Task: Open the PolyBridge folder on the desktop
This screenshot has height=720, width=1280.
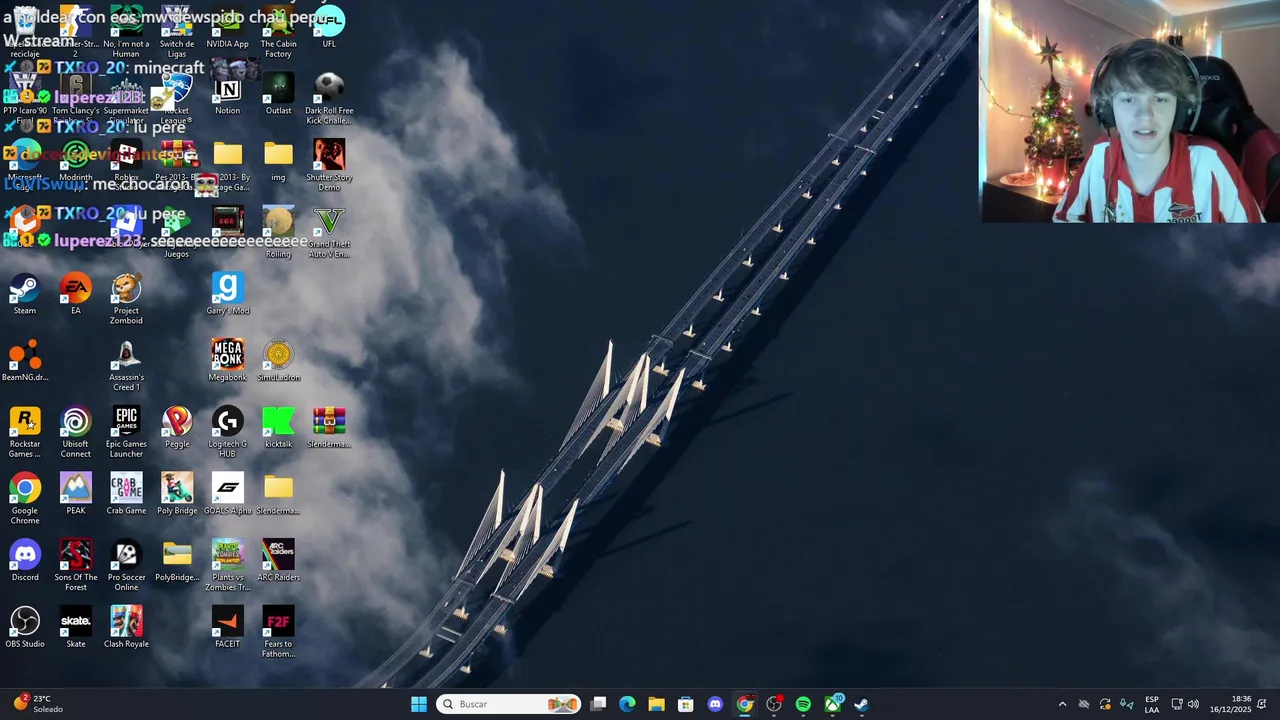Action: tap(177, 561)
